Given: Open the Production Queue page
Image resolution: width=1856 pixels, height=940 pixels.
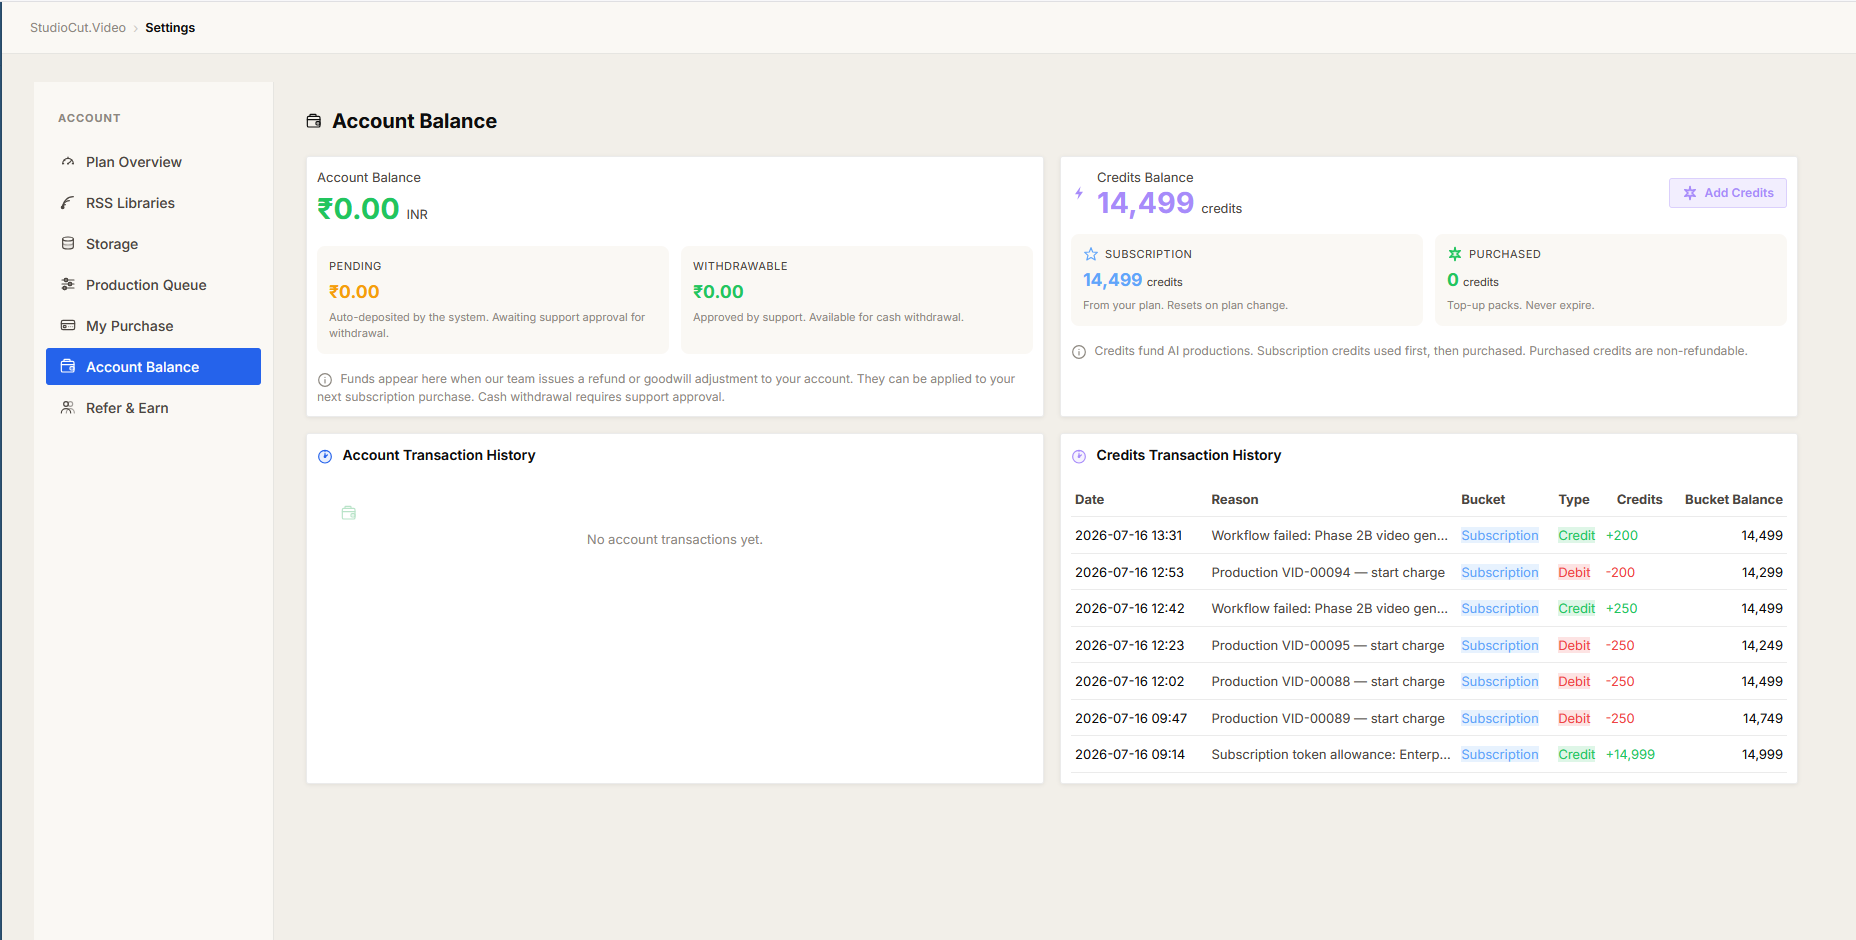Looking at the screenshot, I should (153, 285).
